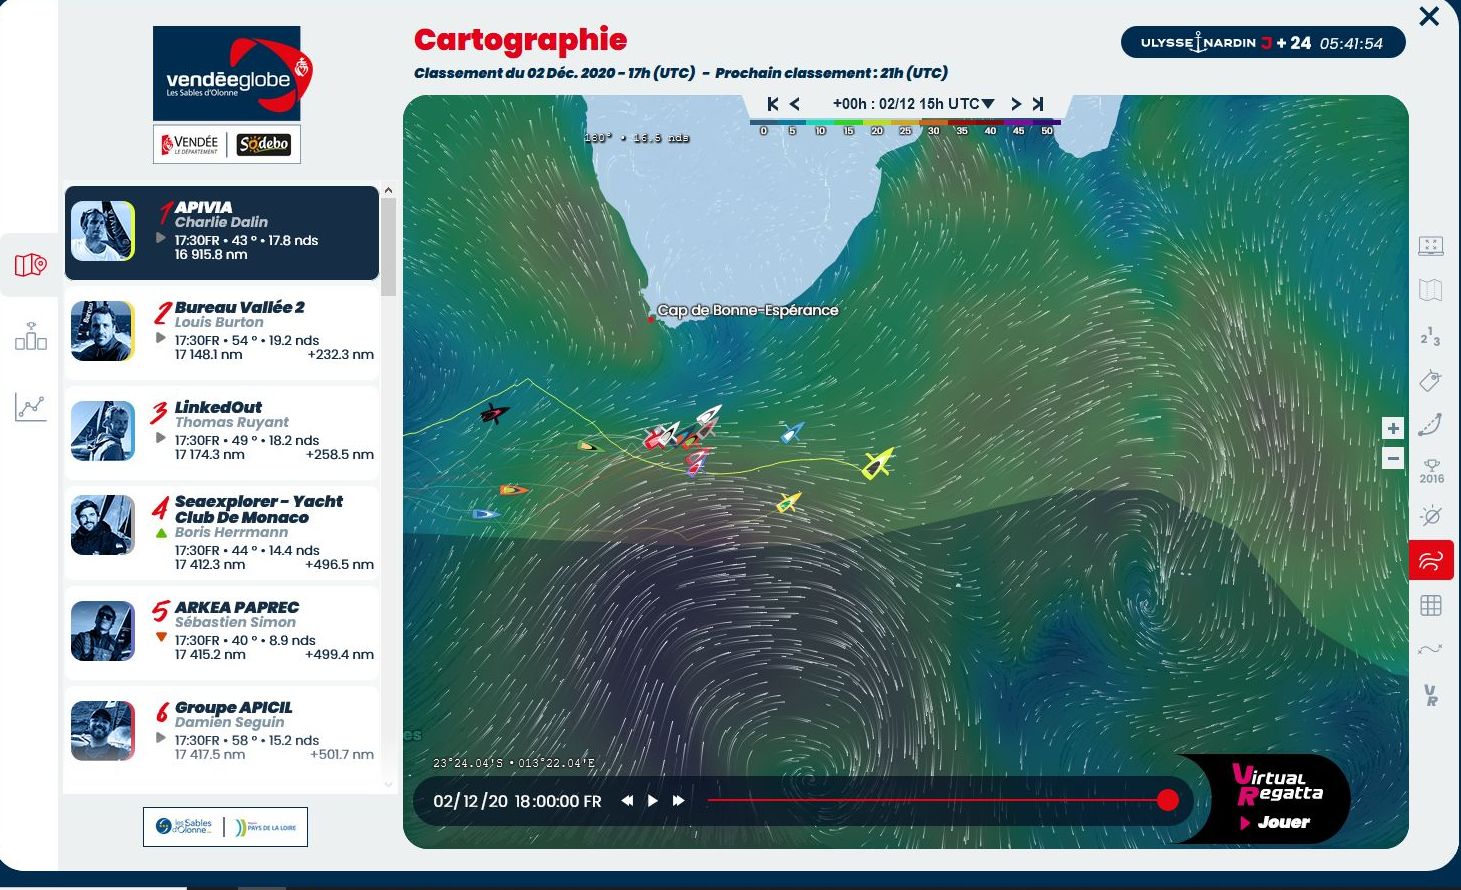Screen dimensions: 1461x890
Task: Zoom in on the map with plus button
Action: click(1393, 428)
